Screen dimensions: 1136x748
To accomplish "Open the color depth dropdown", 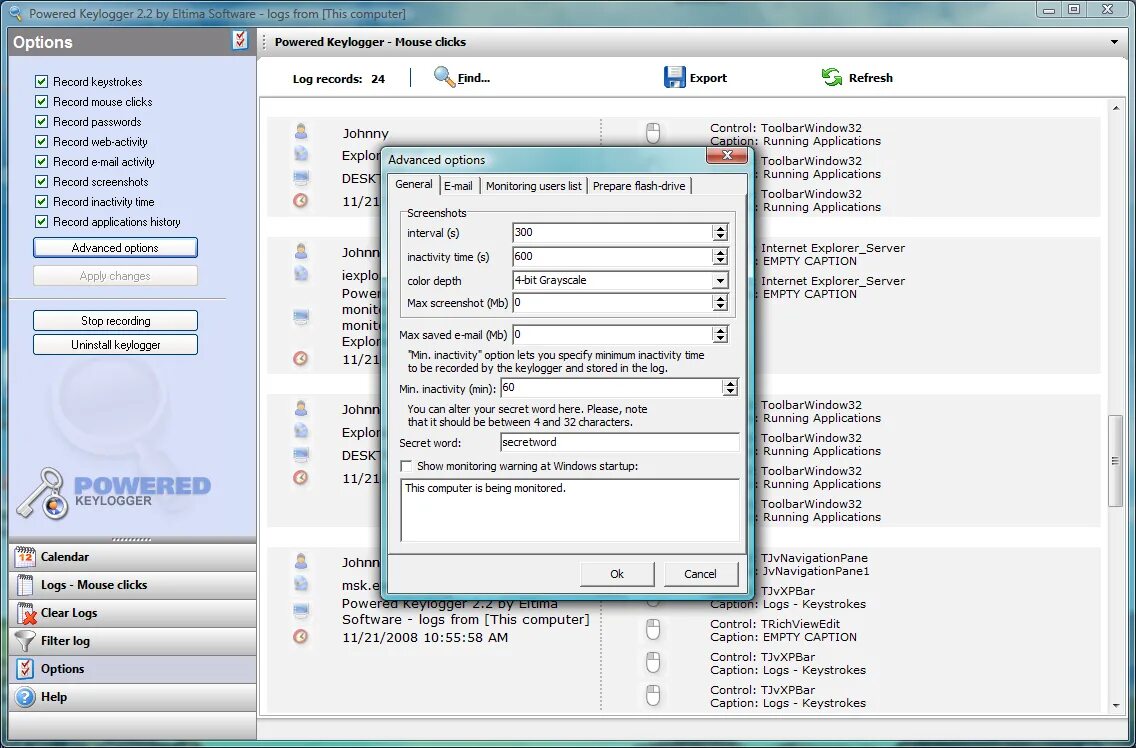I will (x=719, y=280).
